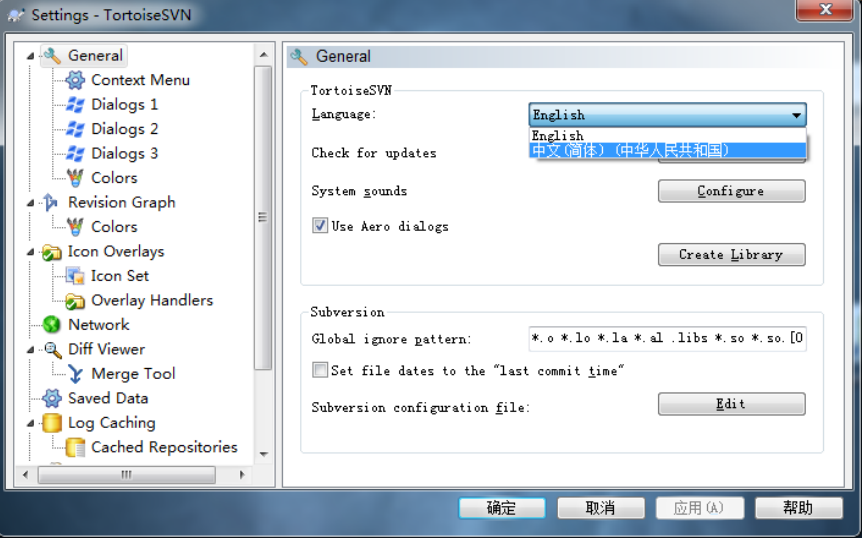Click the Windows flag icon for Dialogs 2

(x=75, y=129)
